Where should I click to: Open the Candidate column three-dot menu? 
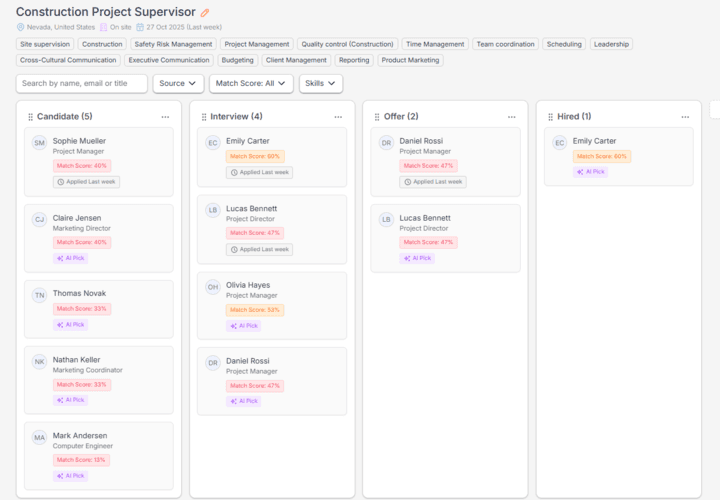165,117
